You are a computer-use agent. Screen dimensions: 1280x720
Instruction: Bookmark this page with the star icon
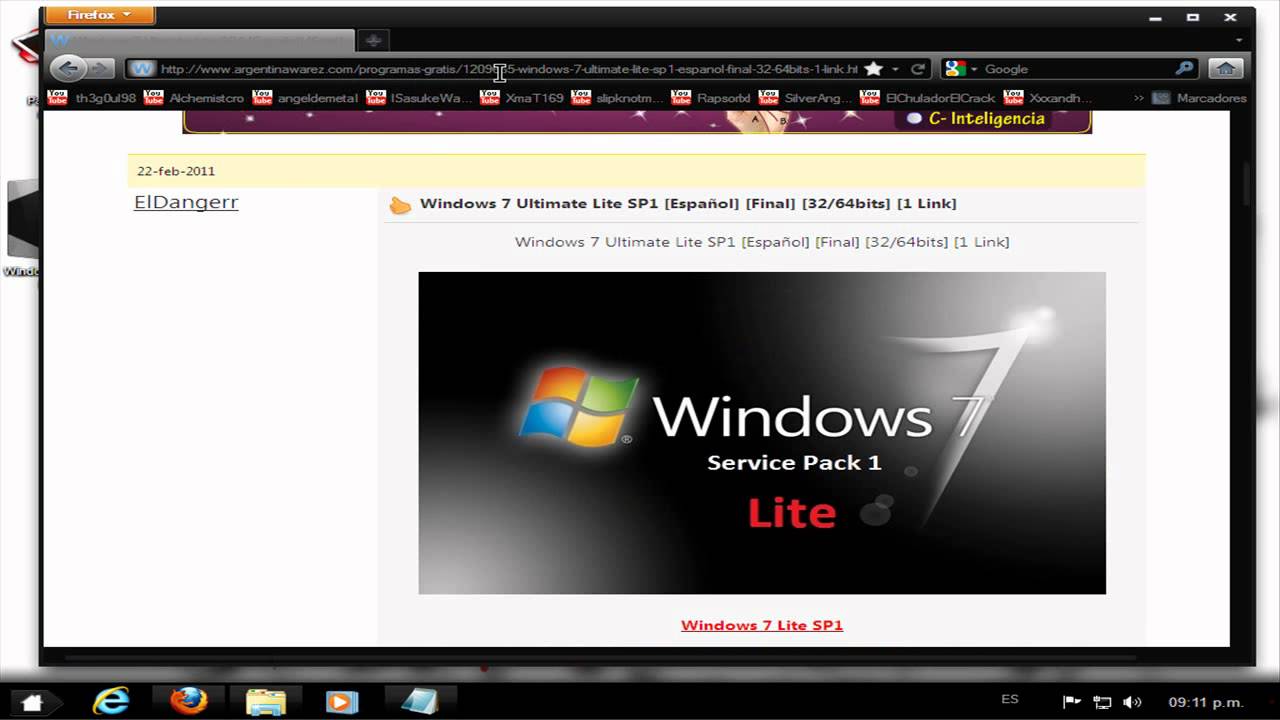point(873,69)
